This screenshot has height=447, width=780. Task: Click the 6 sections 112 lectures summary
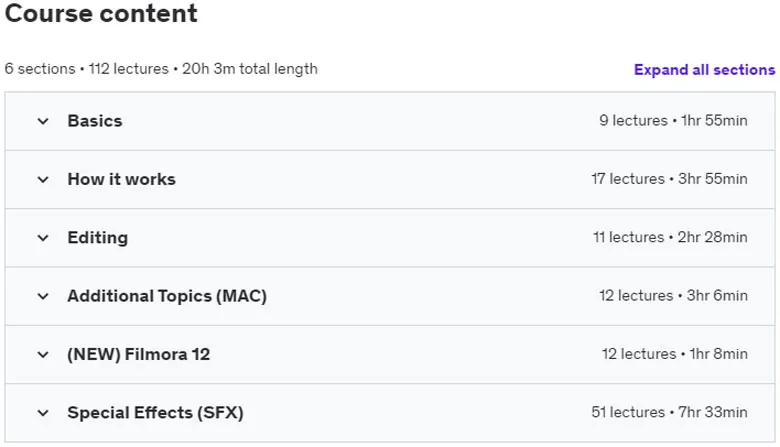click(x=161, y=69)
